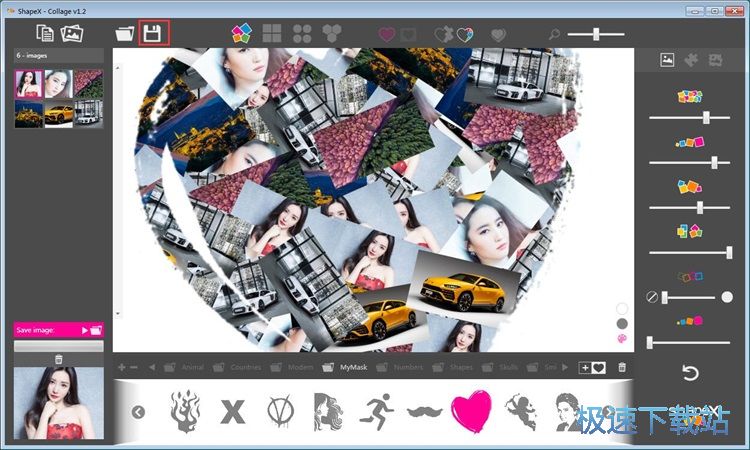The height and width of the screenshot is (450, 750).
Task: Open the Animal mask category
Action: point(184,367)
